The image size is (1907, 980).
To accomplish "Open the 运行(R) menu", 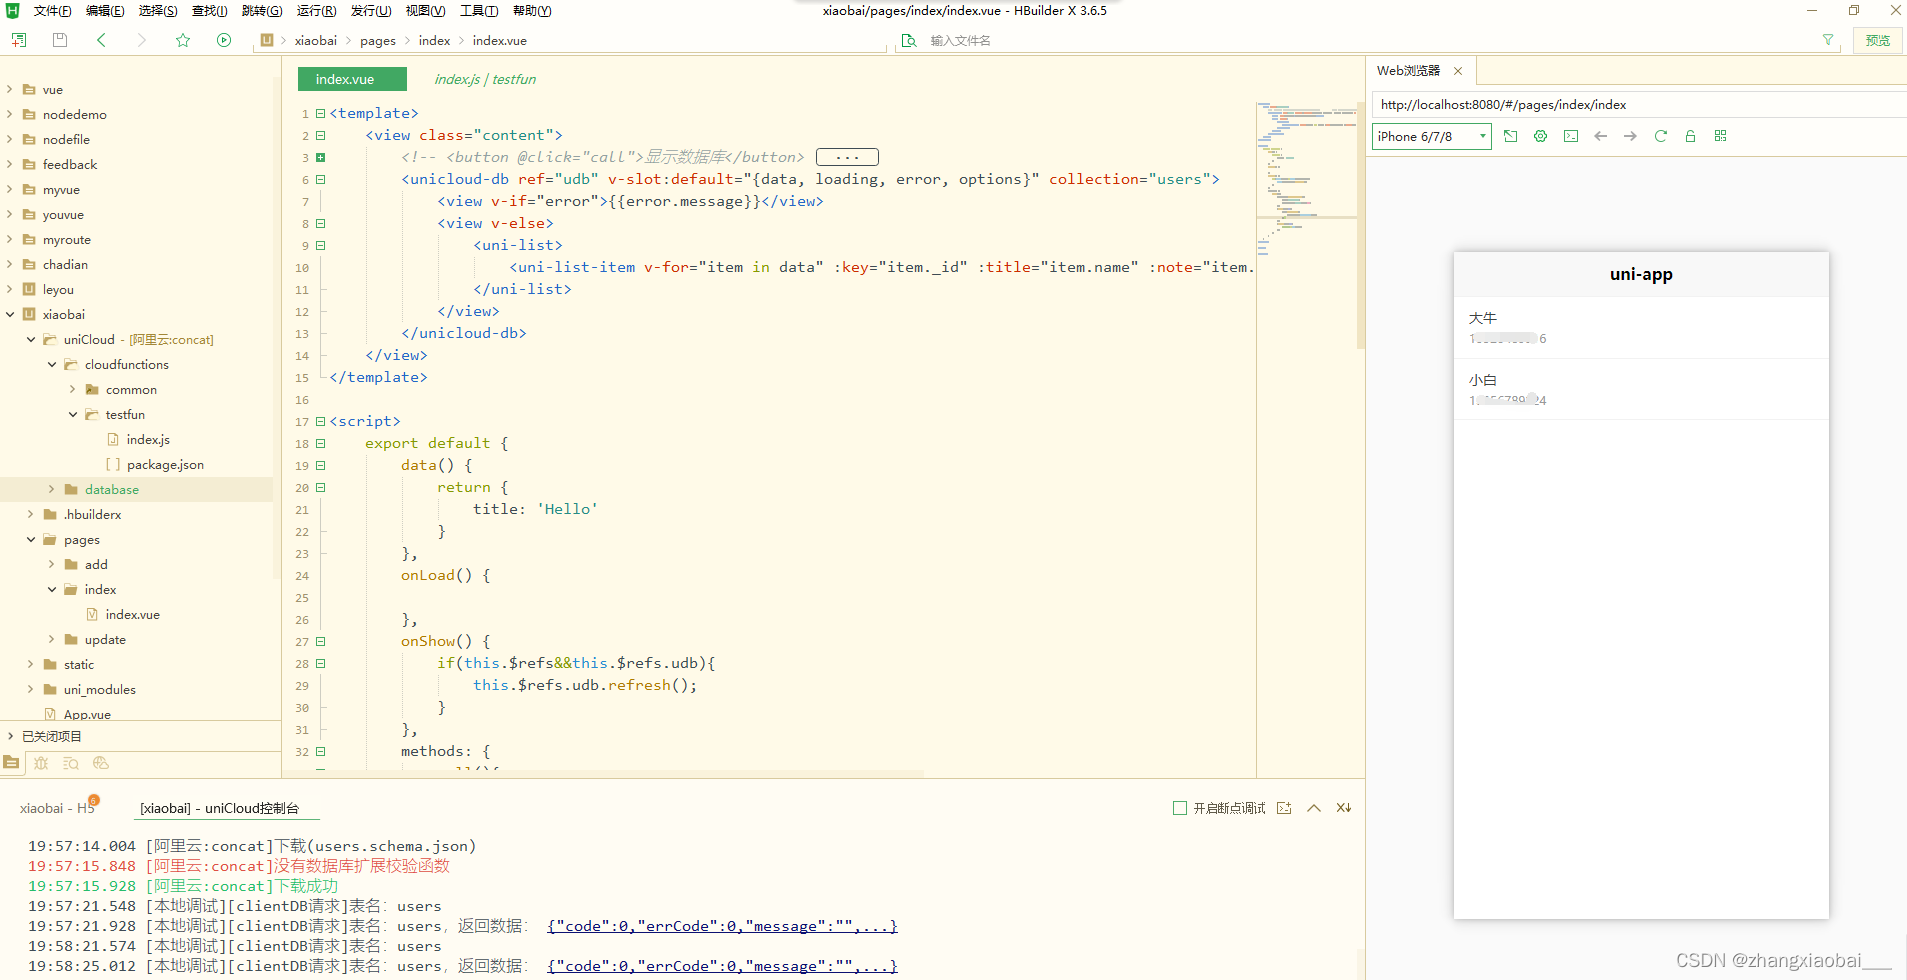I will pyautogui.click(x=316, y=11).
